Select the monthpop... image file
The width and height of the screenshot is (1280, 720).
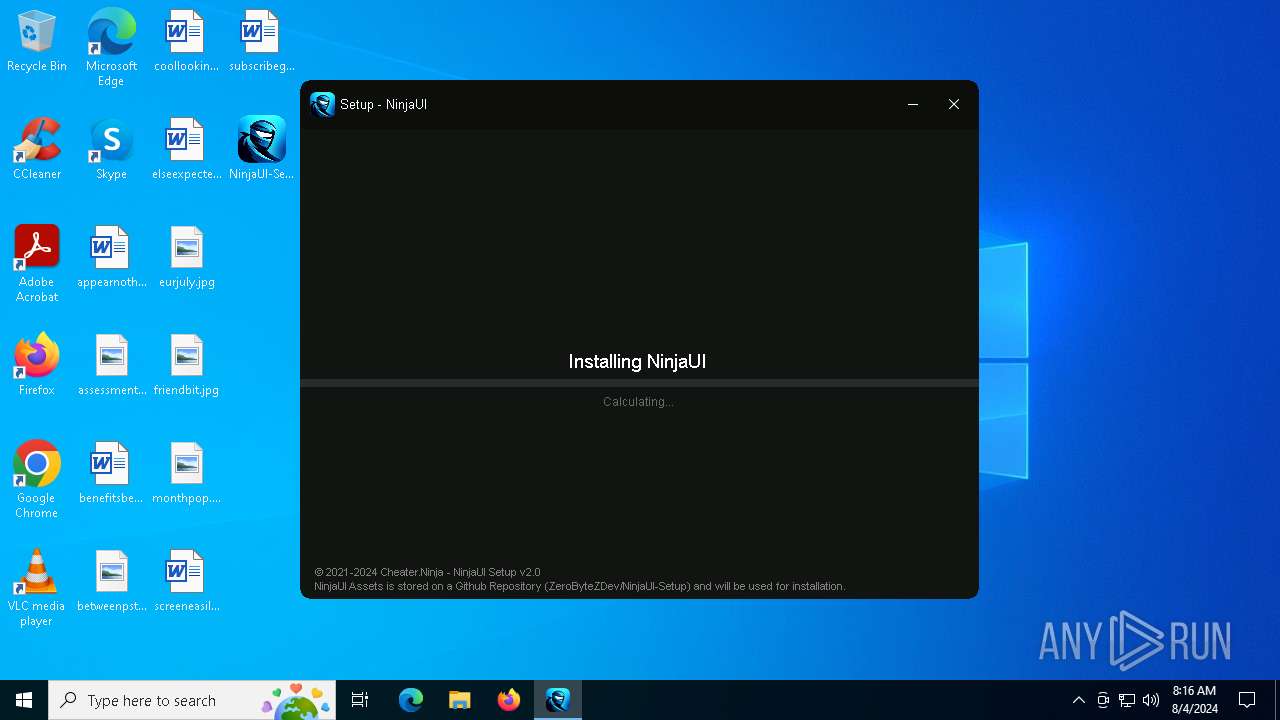coord(186,474)
